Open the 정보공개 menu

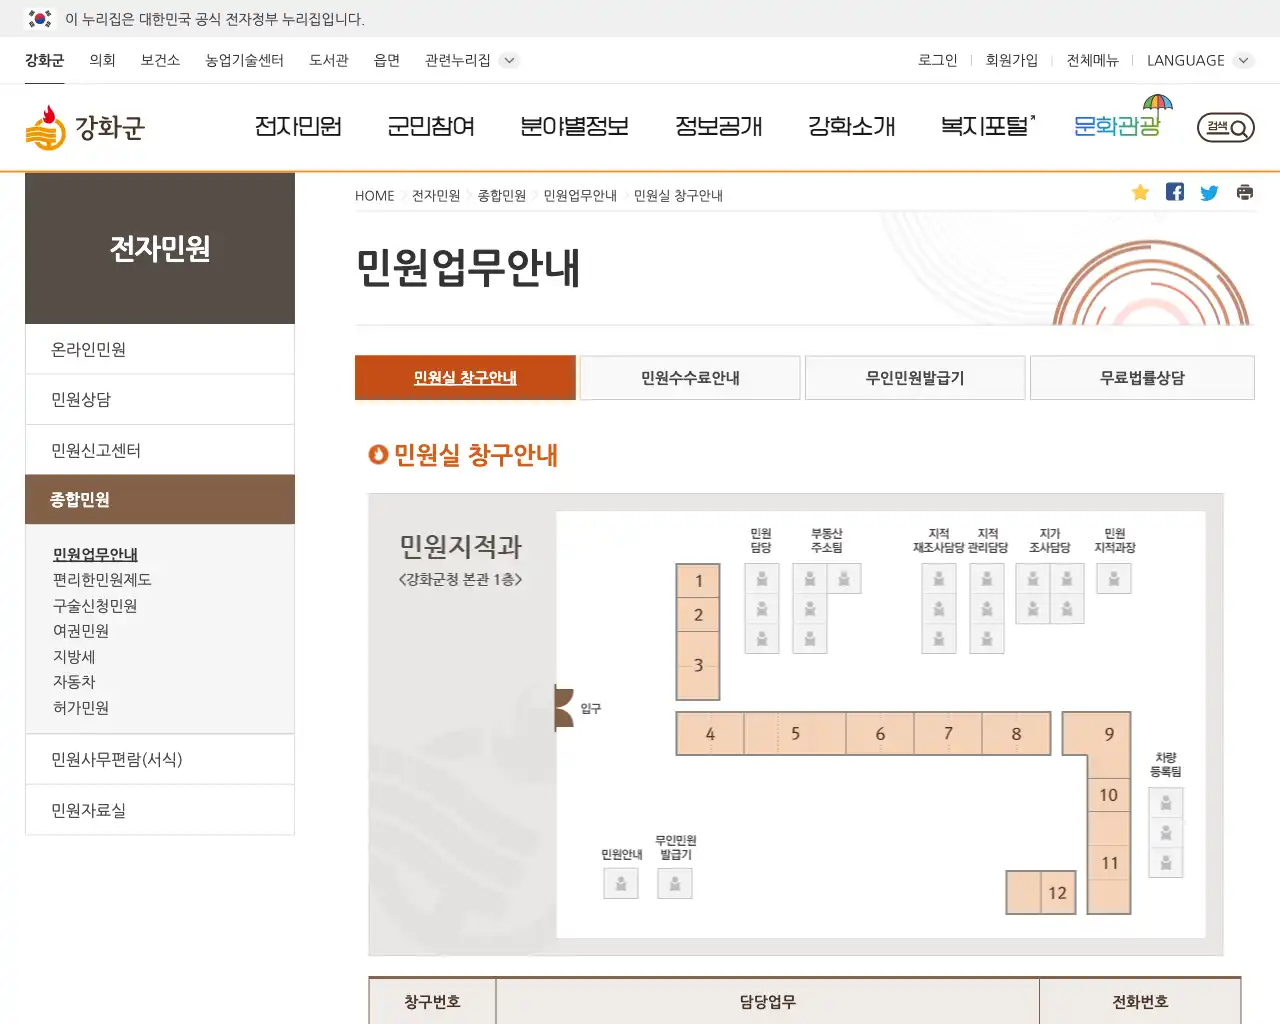coord(719,126)
